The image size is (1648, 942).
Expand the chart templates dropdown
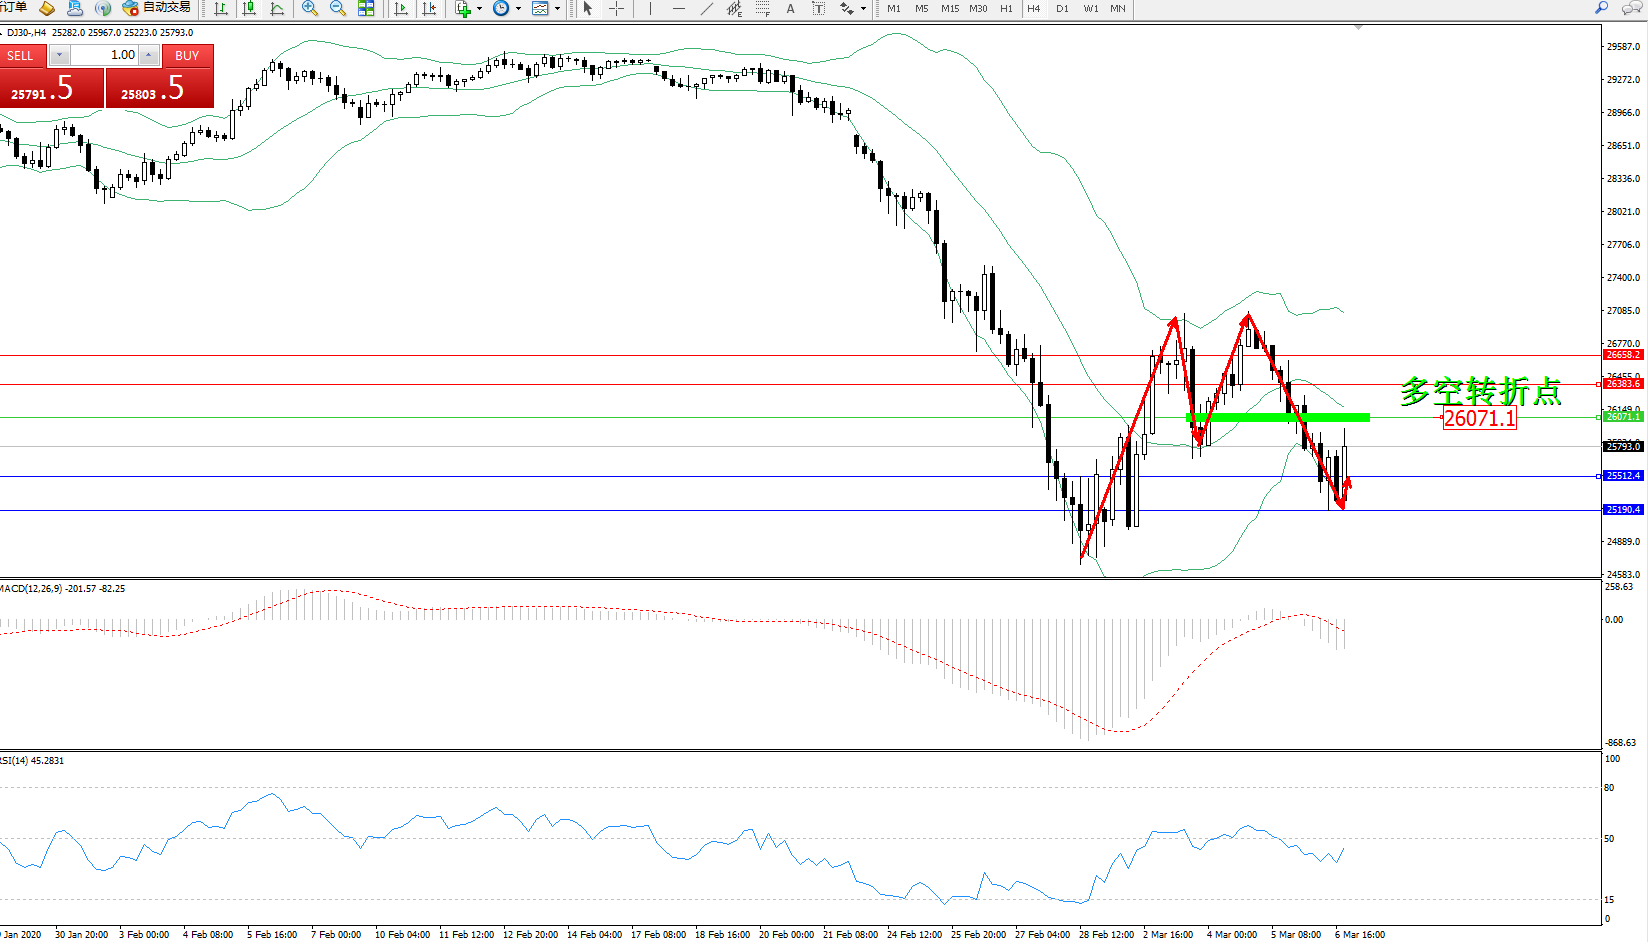(557, 9)
